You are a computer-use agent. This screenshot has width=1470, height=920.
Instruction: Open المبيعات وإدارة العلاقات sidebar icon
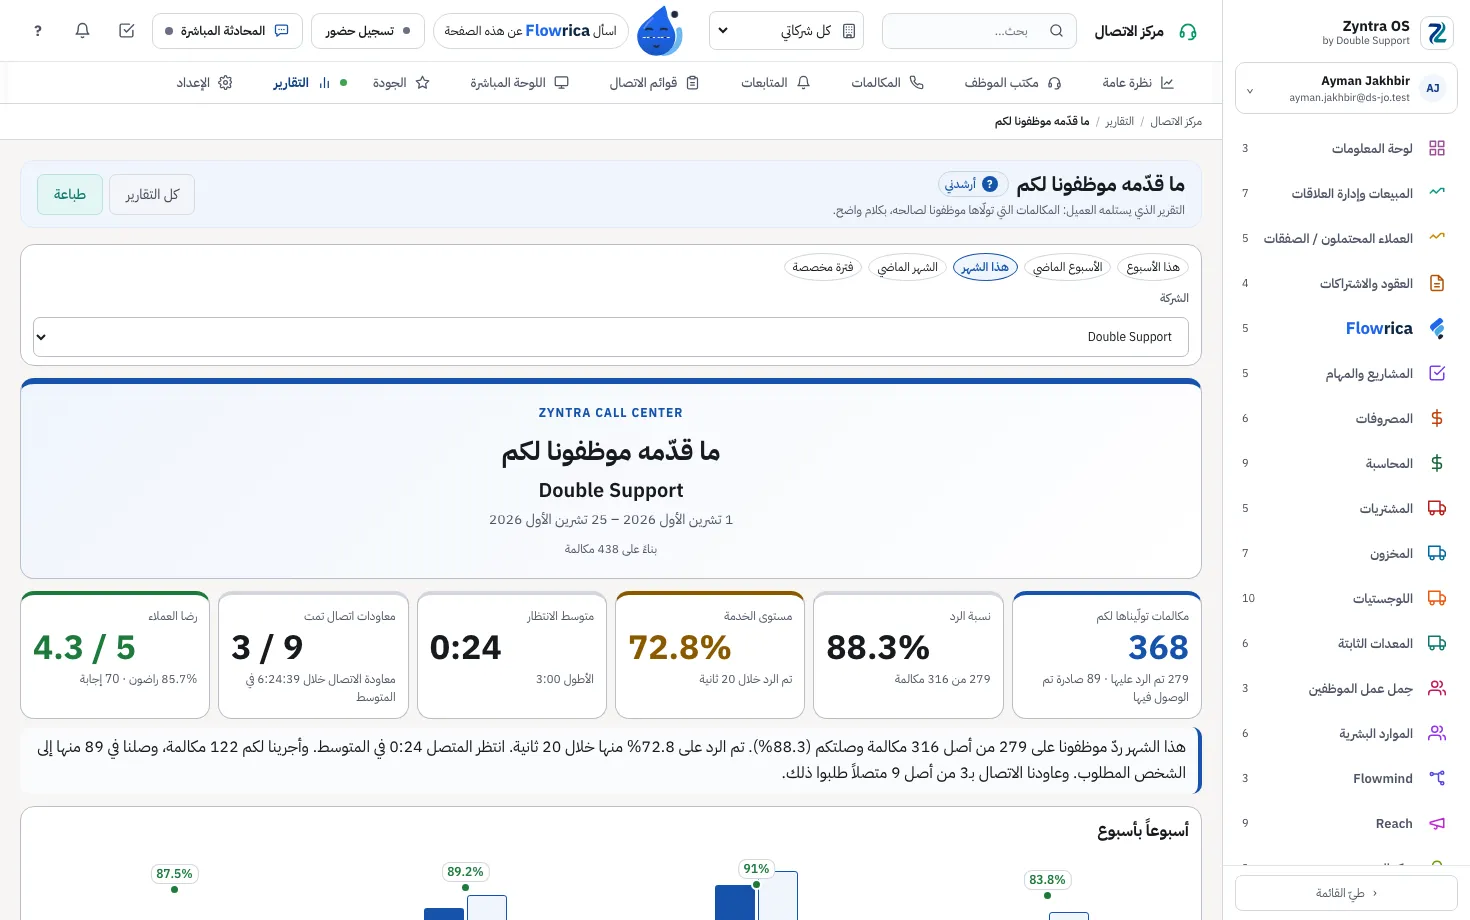pyautogui.click(x=1437, y=193)
